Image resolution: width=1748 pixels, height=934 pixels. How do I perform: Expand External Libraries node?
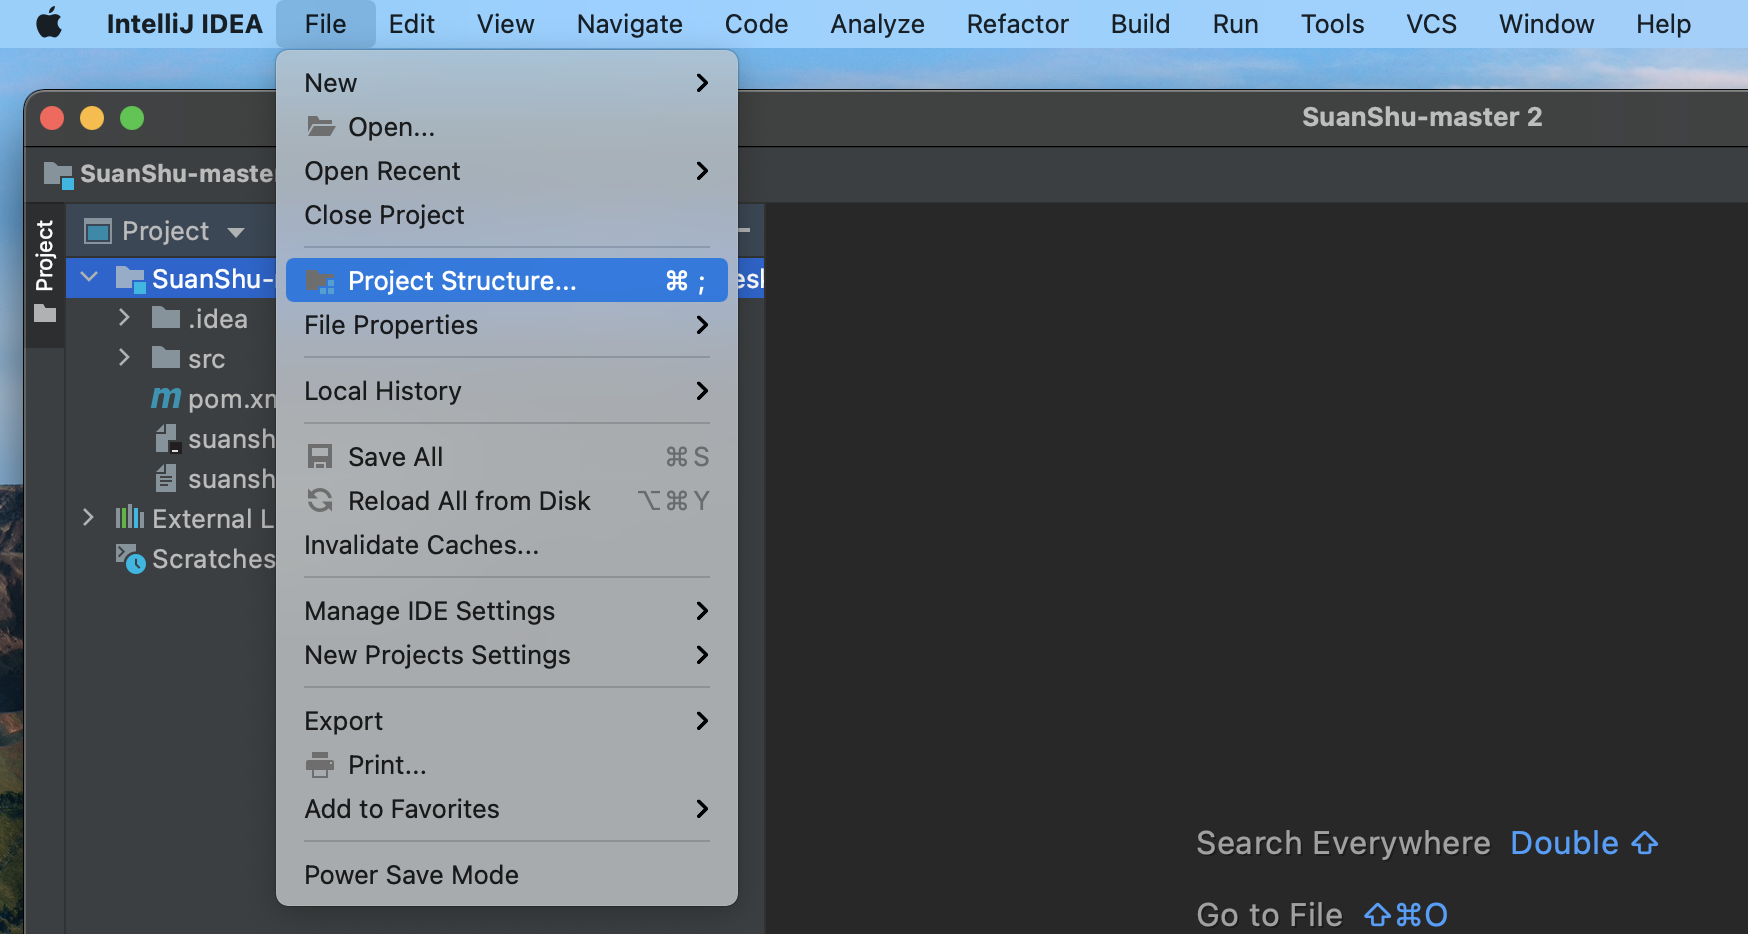click(88, 517)
